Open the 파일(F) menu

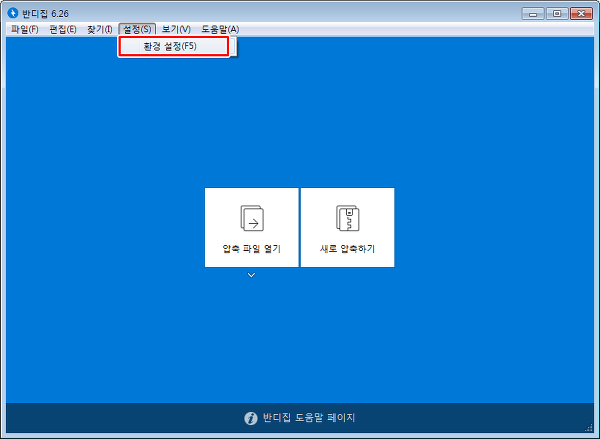coord(24,29)
